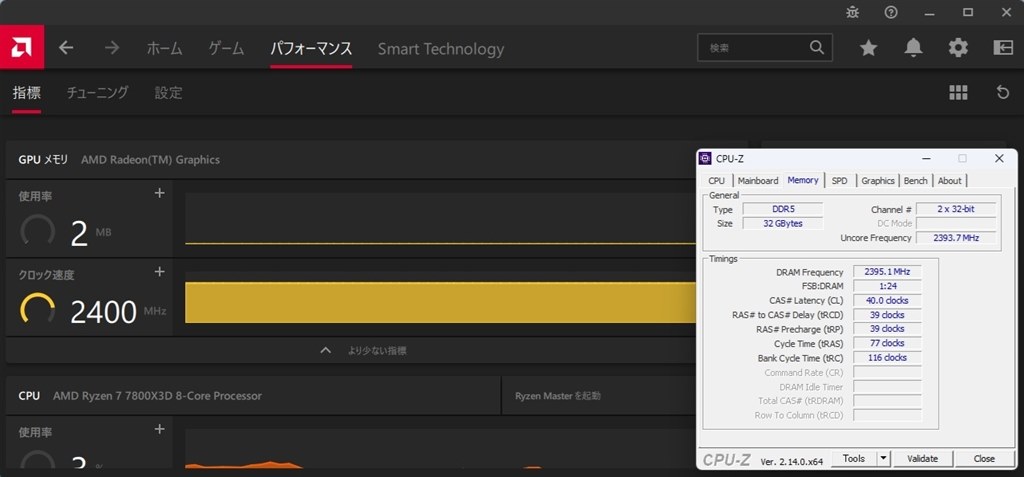
Task: Add クロック速度 metric with plus
Action: (159, 272)
